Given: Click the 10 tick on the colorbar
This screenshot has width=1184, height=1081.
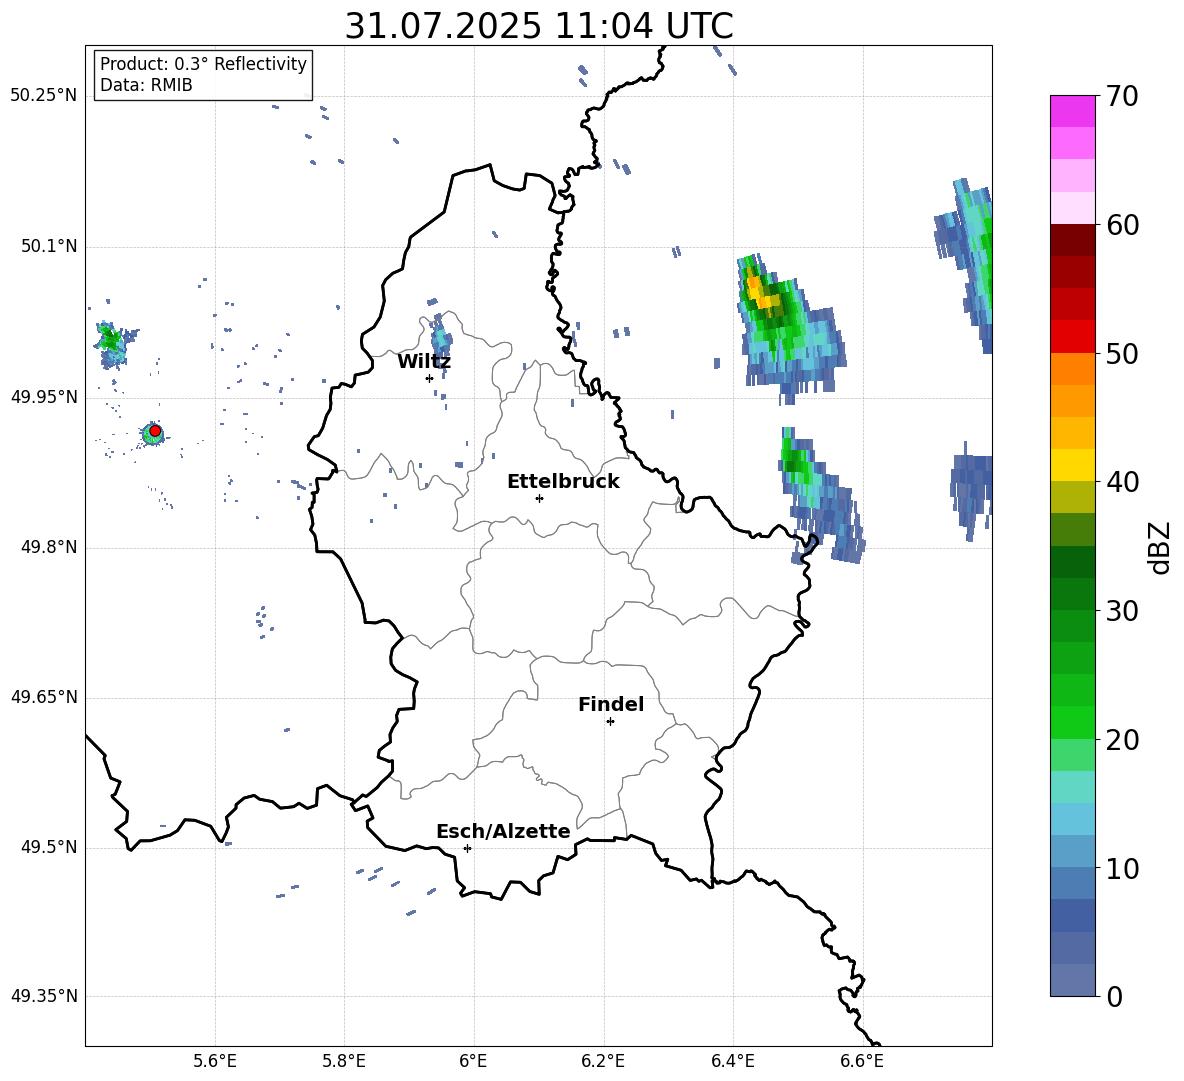Looking at the screenshot, I should point(1121,869).
